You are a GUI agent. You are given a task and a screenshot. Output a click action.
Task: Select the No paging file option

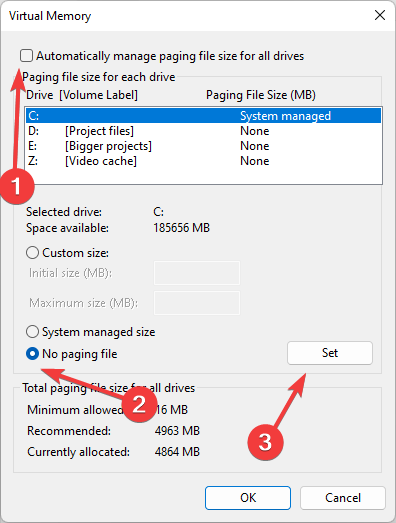(x=32, y=354)
